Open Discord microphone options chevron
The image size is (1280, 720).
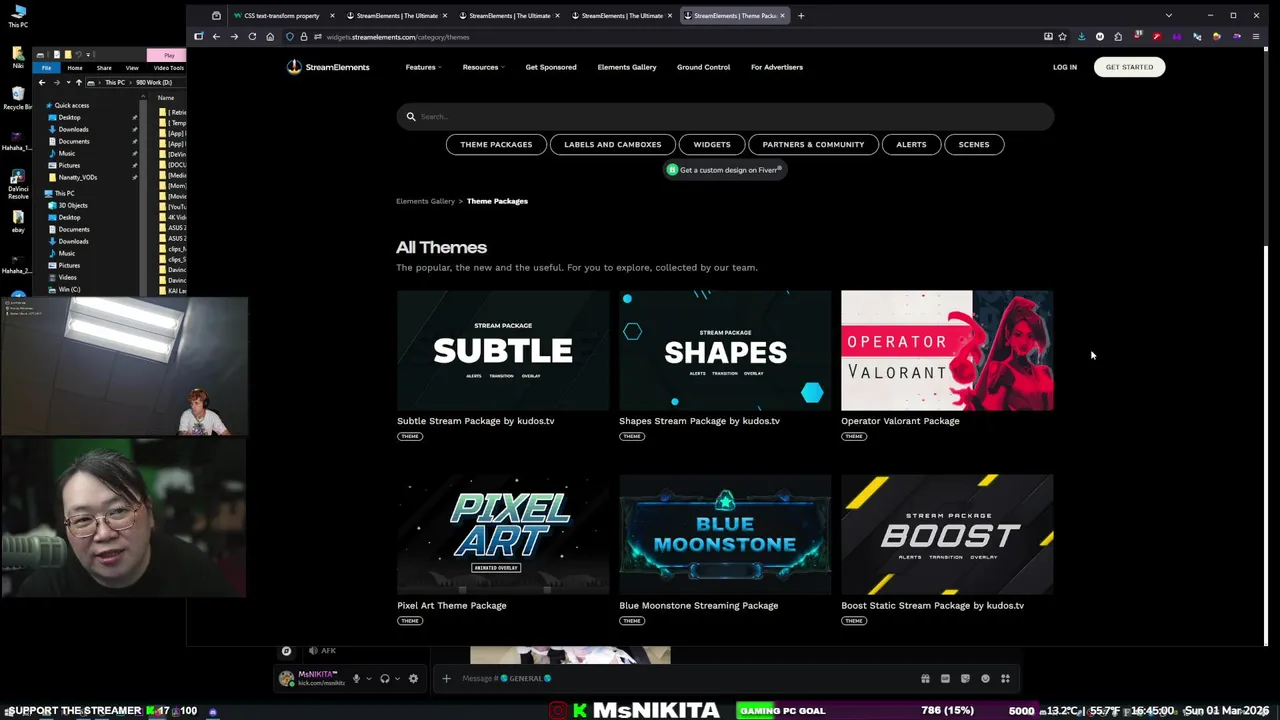(x=368, y=678)
